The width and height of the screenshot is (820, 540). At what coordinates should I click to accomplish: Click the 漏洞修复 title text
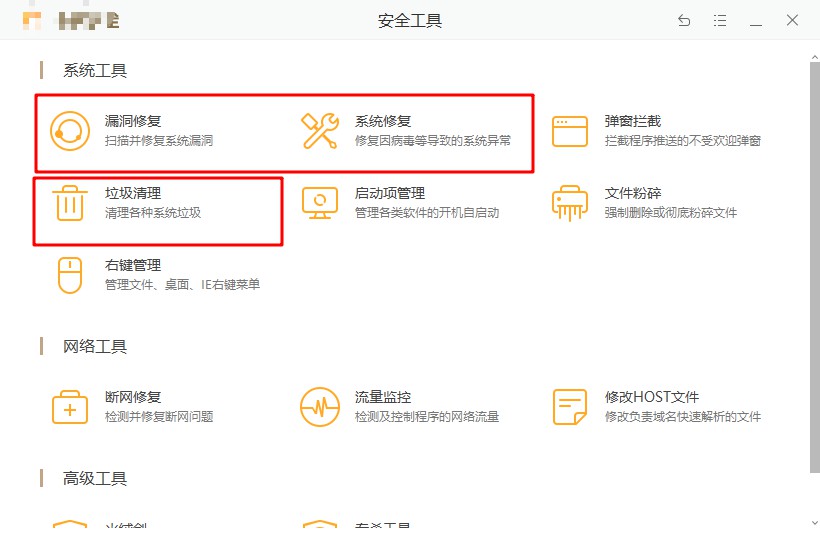click(133, 122)
